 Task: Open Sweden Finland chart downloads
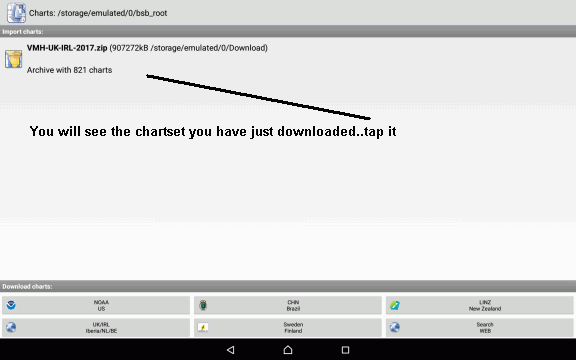(288, 327)
